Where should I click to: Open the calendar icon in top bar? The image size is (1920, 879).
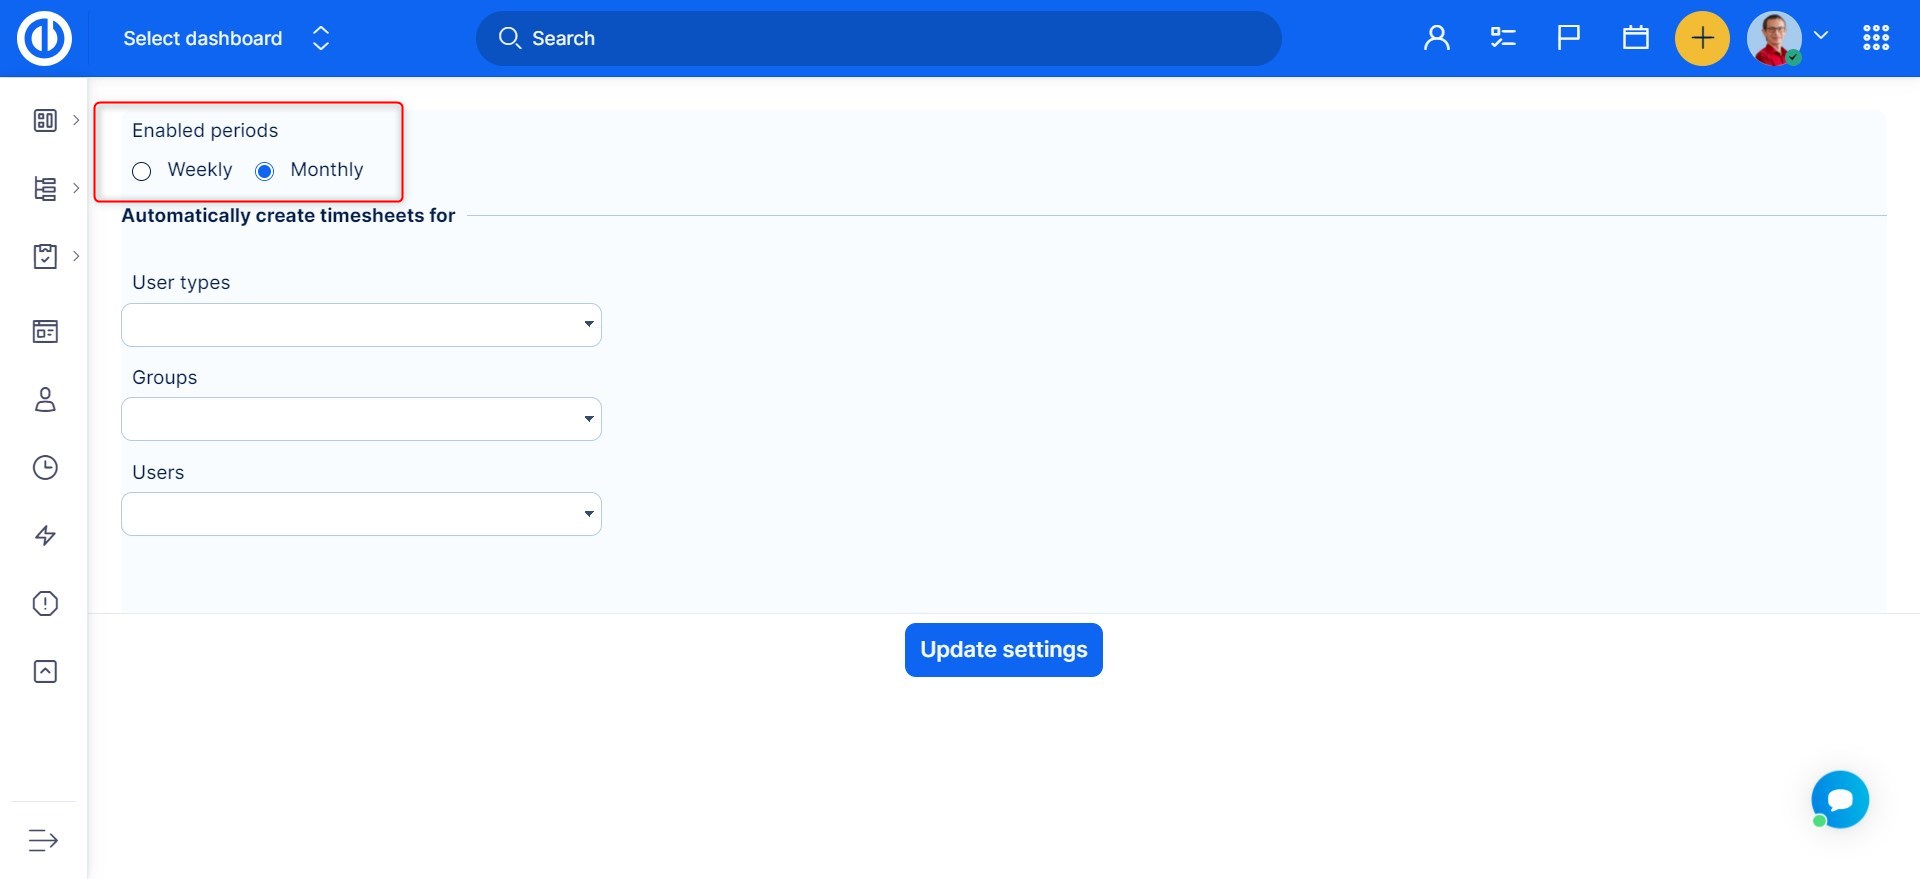coord(1636,38)
